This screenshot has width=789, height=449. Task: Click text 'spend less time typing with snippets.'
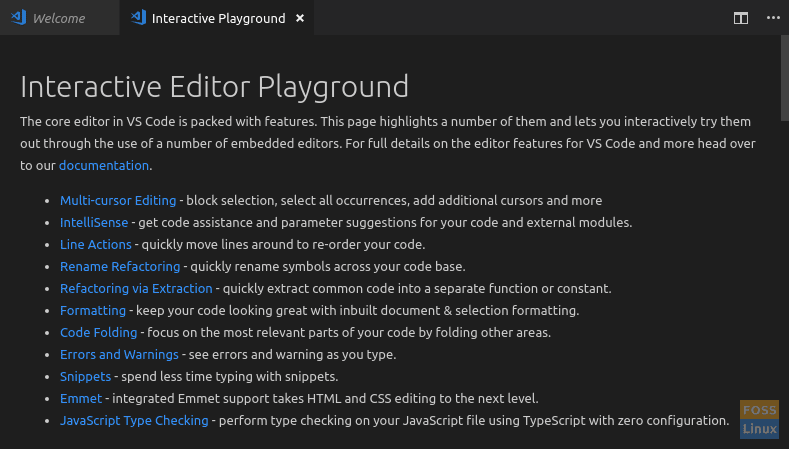click(229, 377)
